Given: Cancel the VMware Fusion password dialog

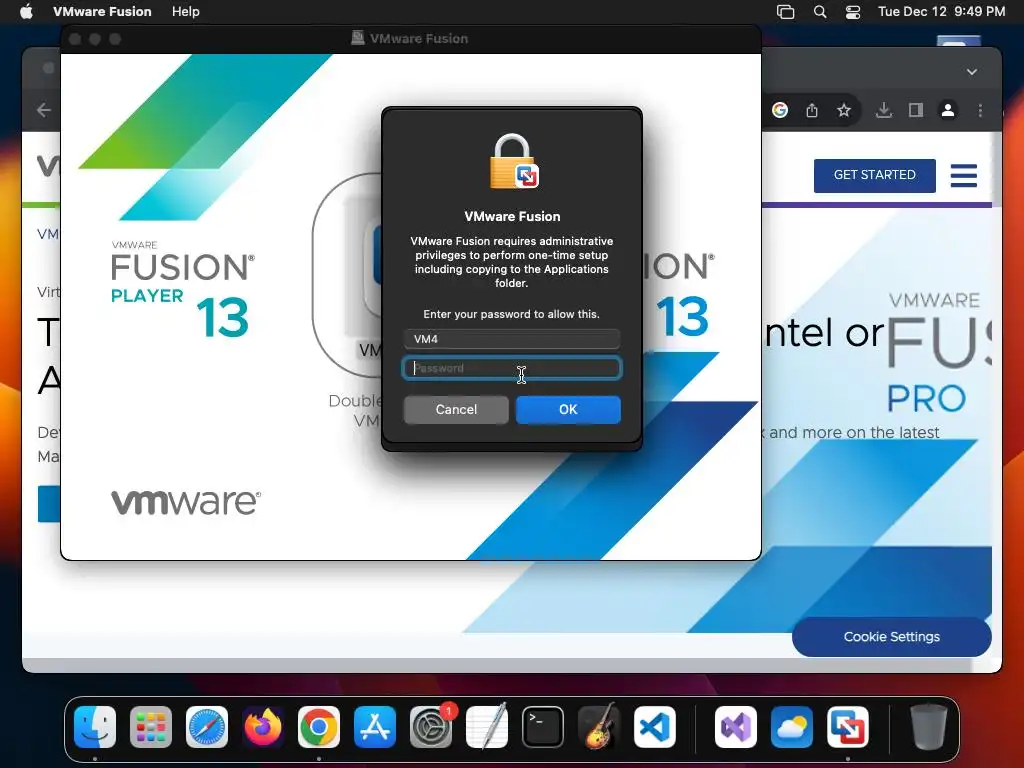Looking at the screenshot, I should pyautogui.click(x=456, y=409).
